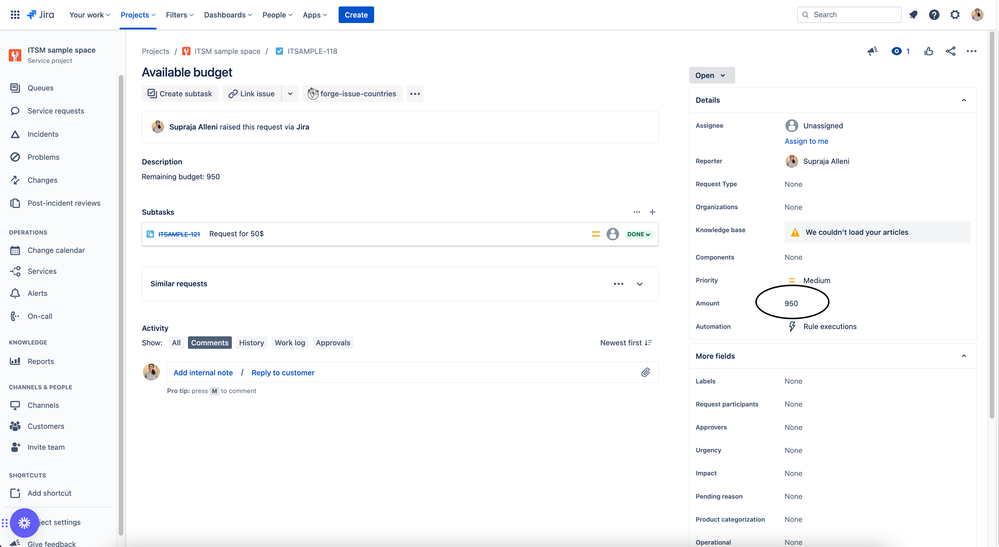Go to Jira home via logo

41,15
